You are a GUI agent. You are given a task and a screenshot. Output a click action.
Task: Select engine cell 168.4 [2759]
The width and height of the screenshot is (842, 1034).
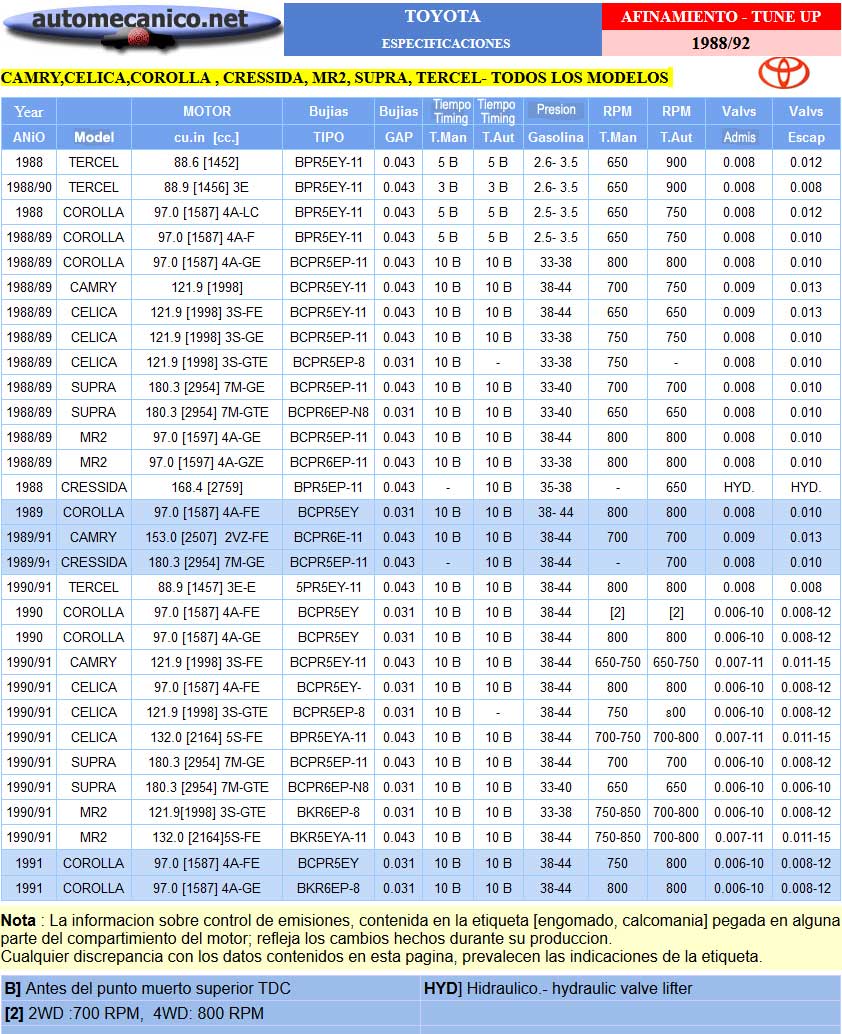tap(207, 487)
